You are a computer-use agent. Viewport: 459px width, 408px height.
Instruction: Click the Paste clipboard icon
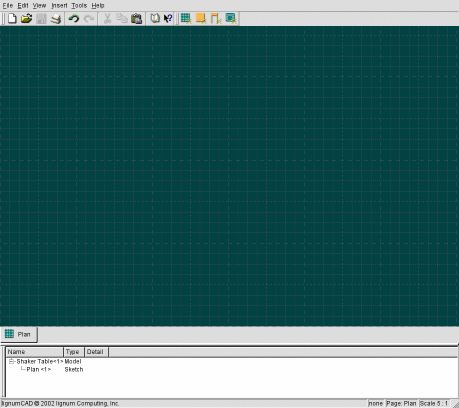(x=136, y=19)
